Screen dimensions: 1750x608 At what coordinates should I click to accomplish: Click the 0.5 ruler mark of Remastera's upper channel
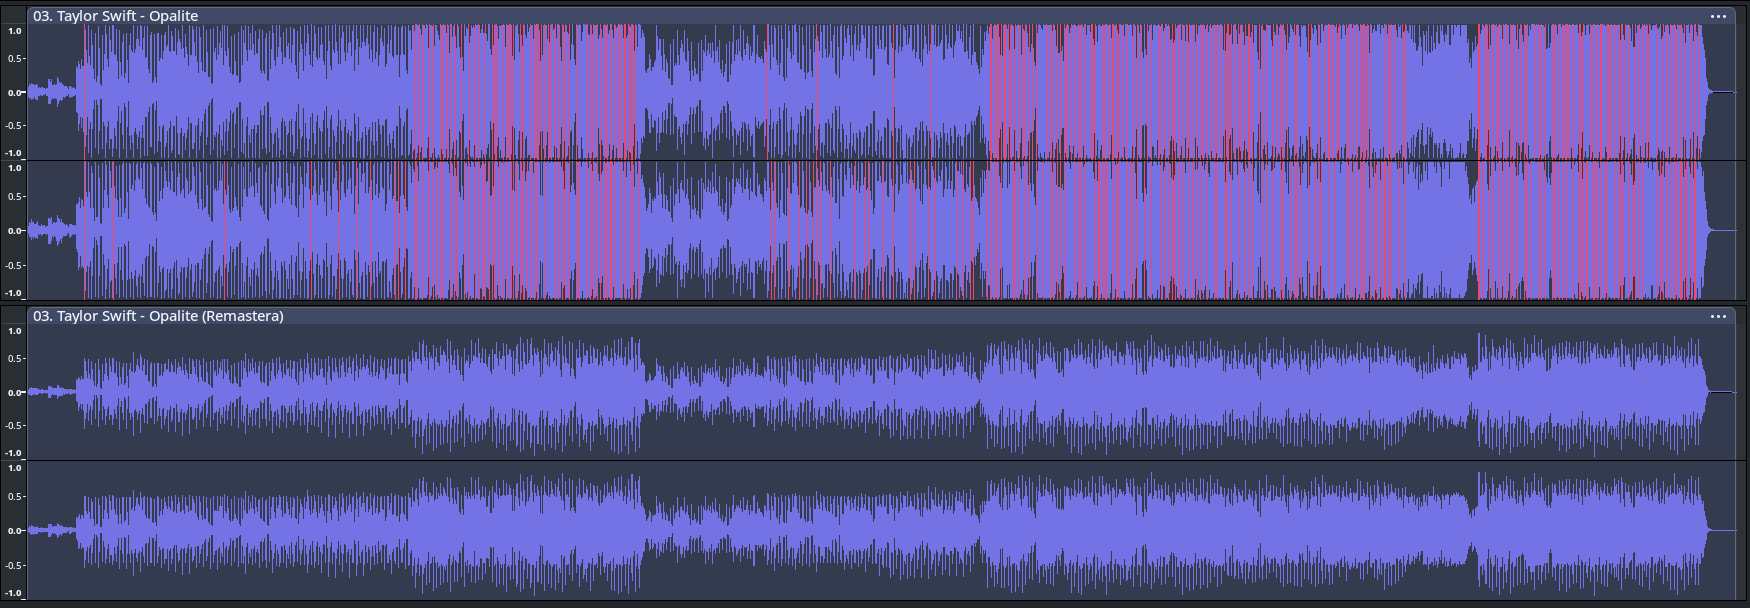point(15,358)
